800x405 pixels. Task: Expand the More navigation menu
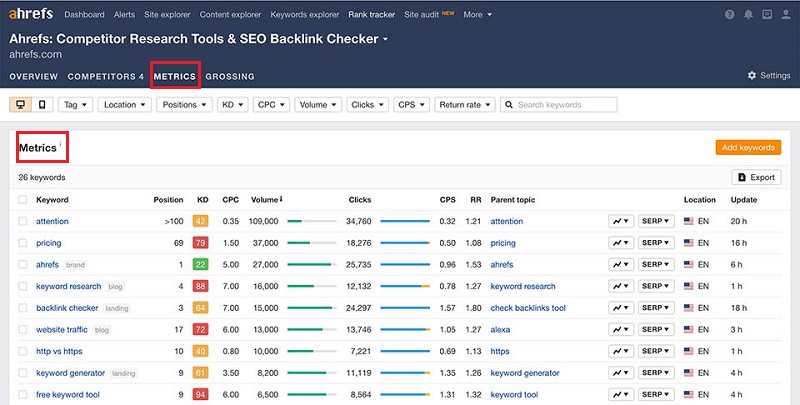pyautogui.click(x=478, y=15)
